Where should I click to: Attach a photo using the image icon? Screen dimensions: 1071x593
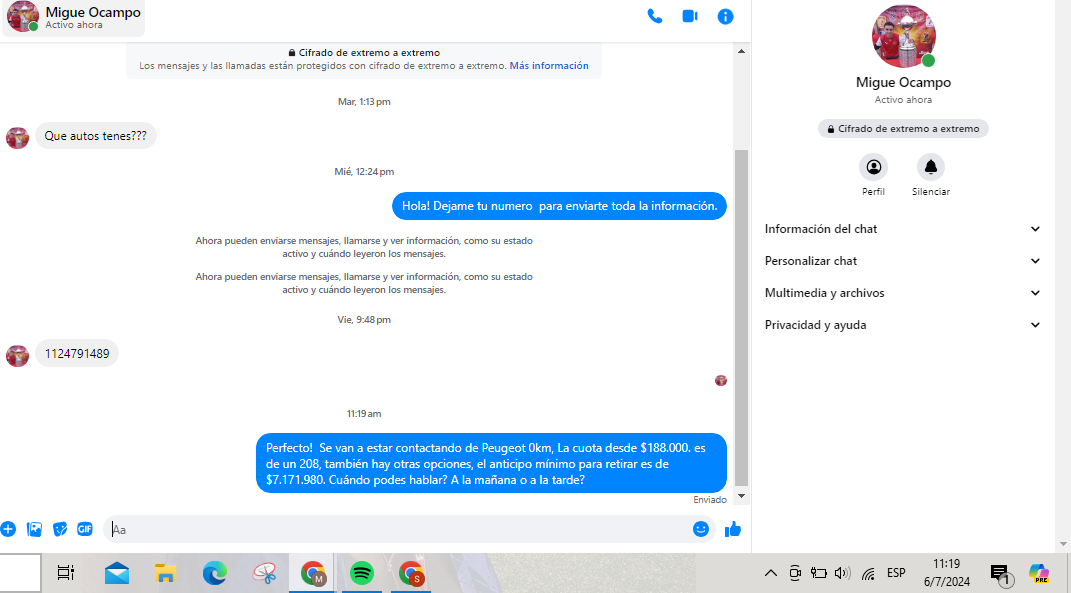coord(34,529)
